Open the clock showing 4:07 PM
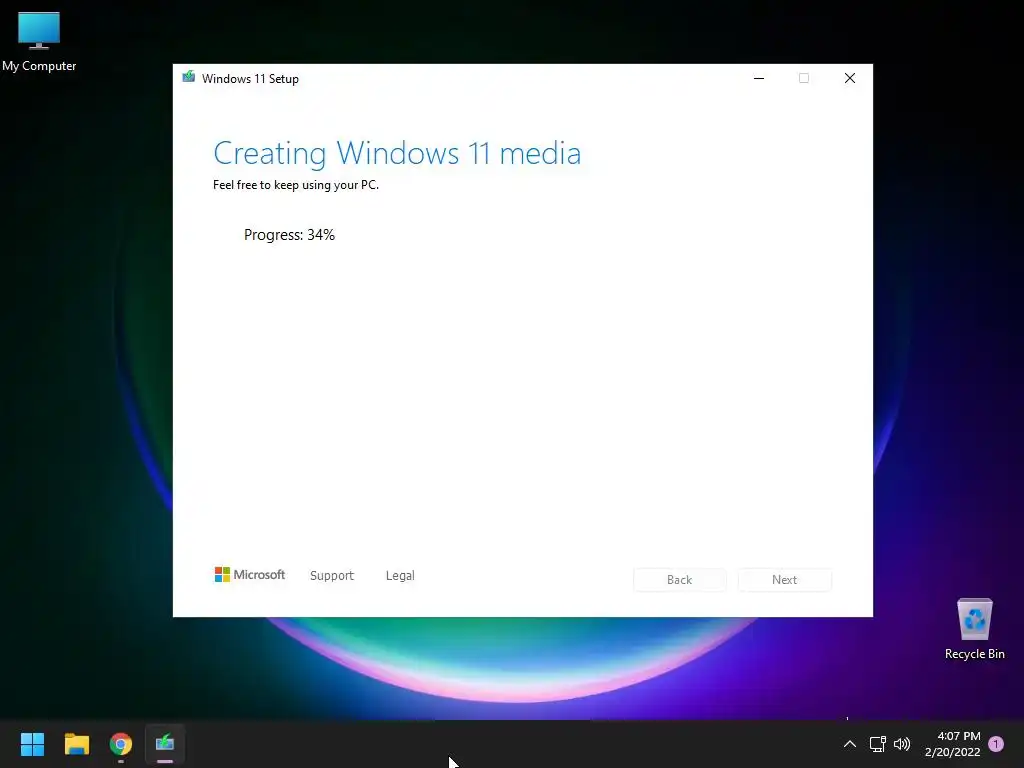This screenshot has width=1024, height=768. (952, 744)
